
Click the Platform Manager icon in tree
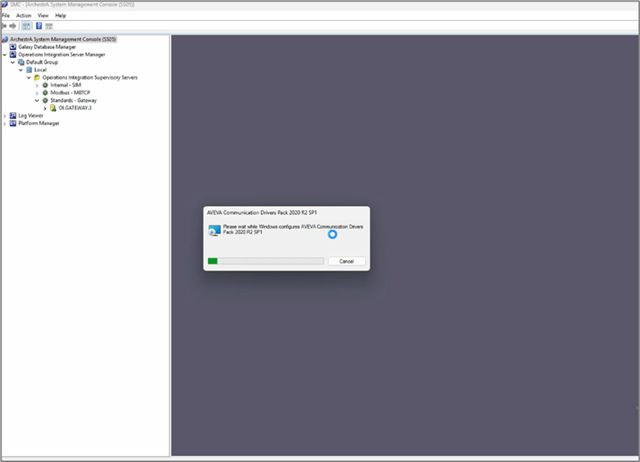click(13, 123)
